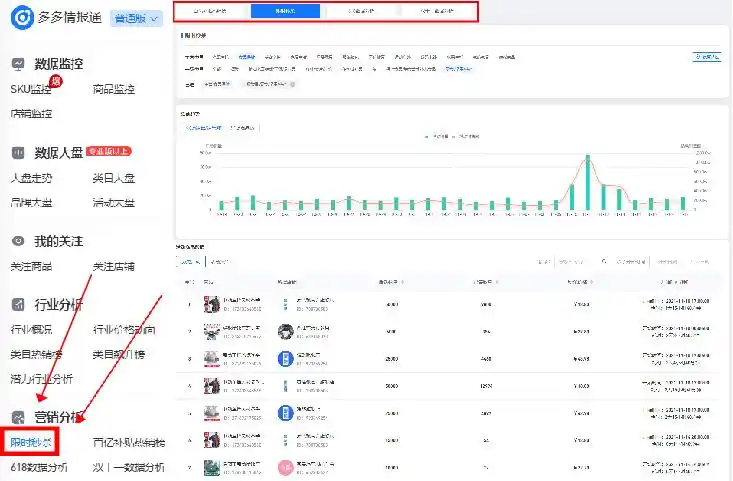Select the highlighted blue tab at the top
733x481 pixels.
pyautogui.click(x=285, y=12)
